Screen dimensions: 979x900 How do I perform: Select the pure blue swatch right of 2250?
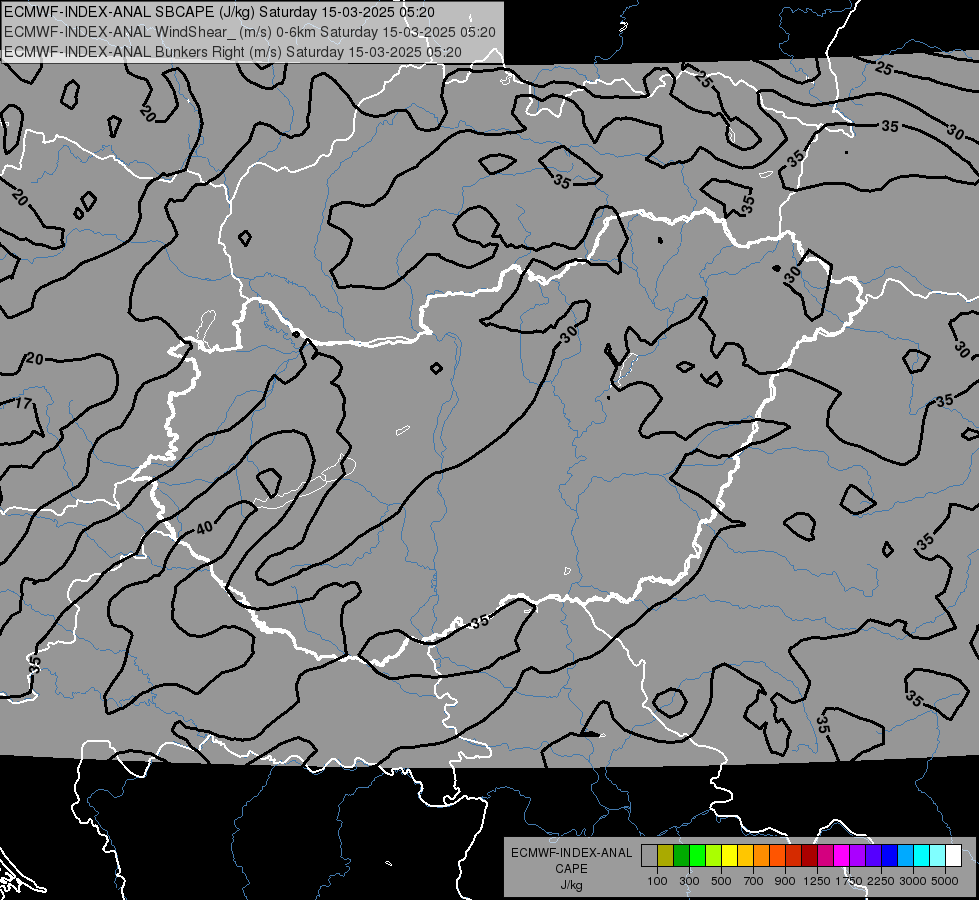coord(890,855)
